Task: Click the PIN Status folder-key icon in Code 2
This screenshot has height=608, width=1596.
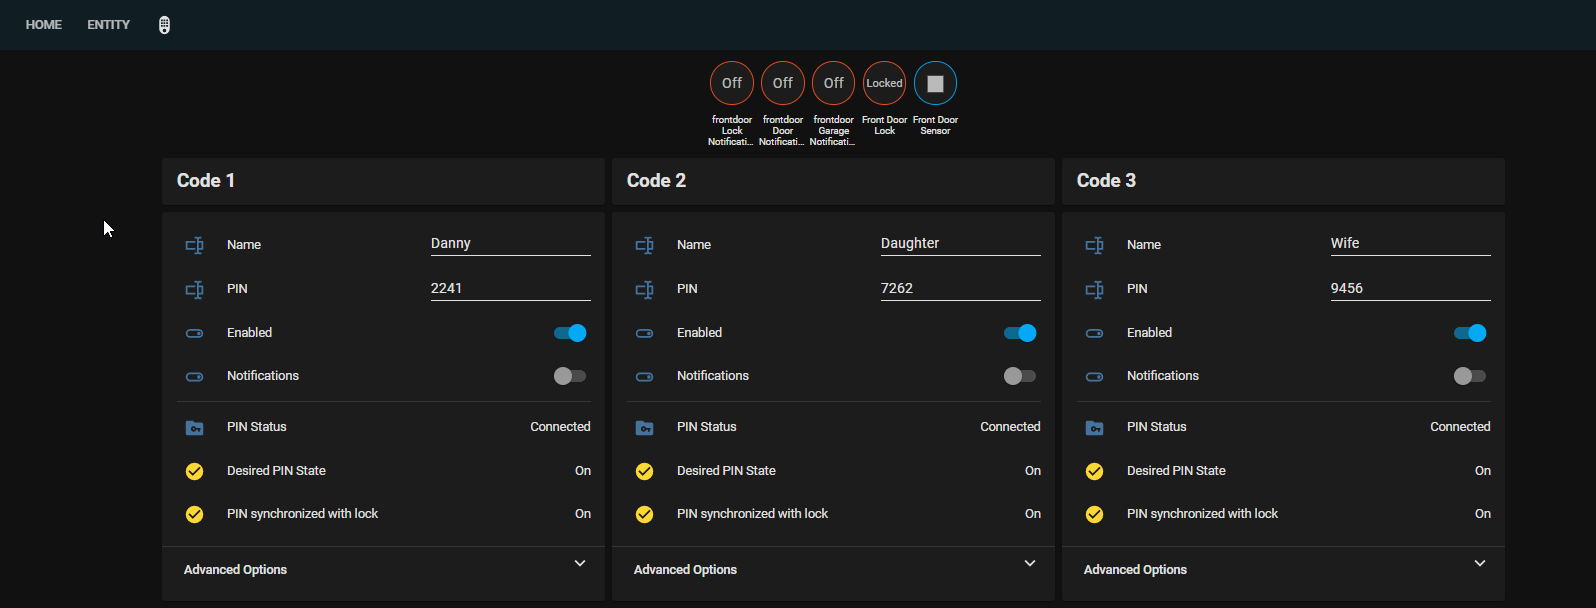Action: click(645, 427)
